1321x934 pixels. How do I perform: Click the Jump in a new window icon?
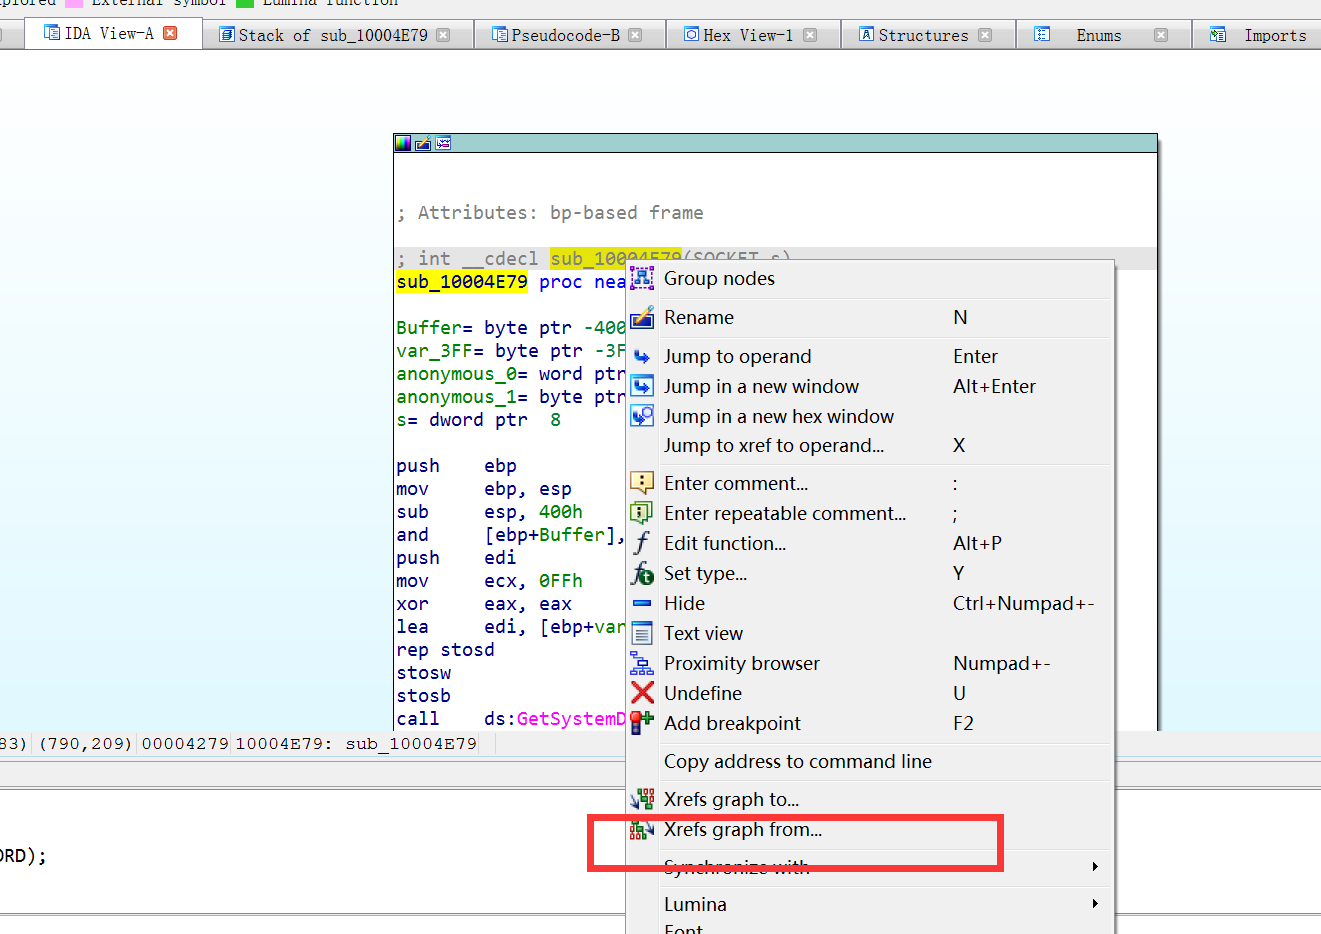642,387
